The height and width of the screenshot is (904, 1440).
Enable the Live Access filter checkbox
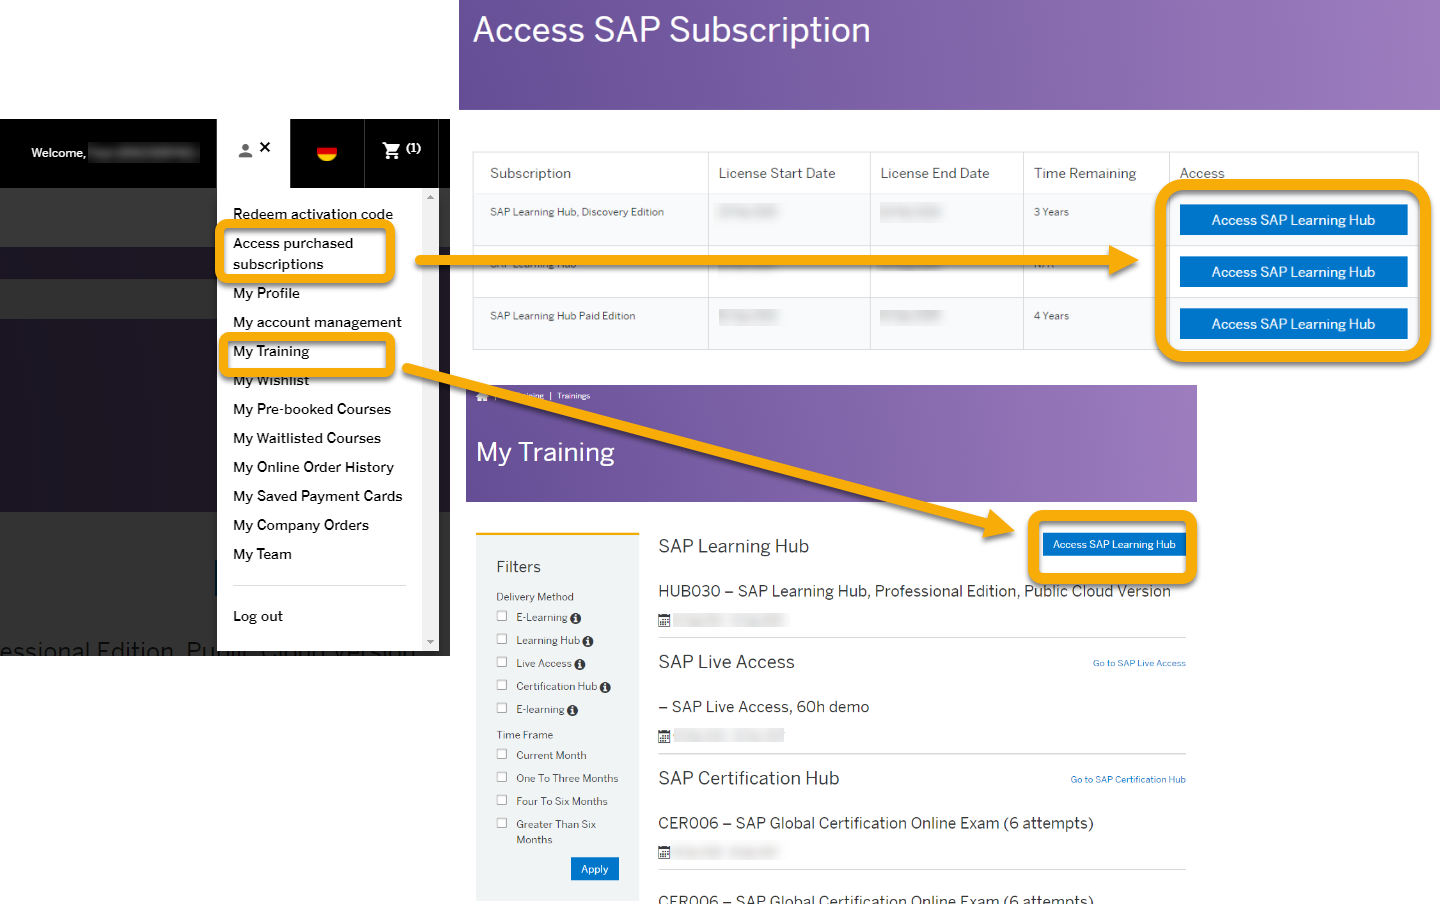click(502, 662)
